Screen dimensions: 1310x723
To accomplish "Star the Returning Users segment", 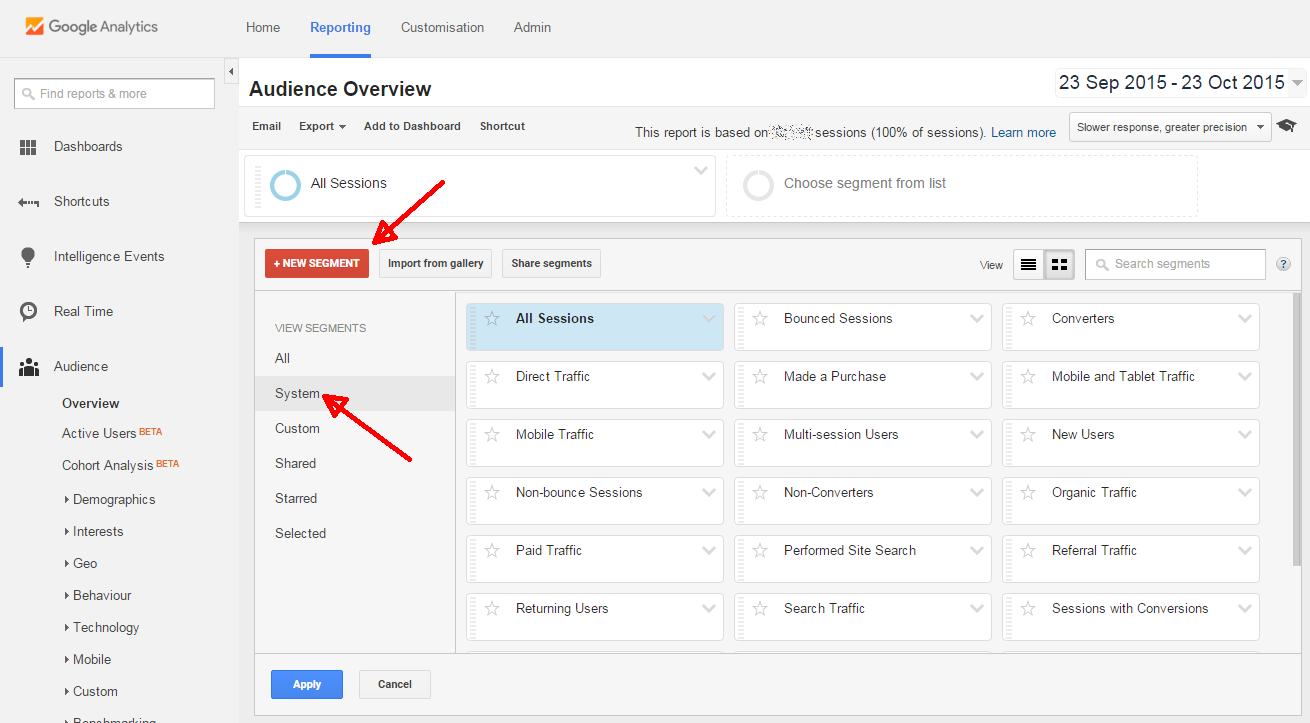I will coord(491,609).
